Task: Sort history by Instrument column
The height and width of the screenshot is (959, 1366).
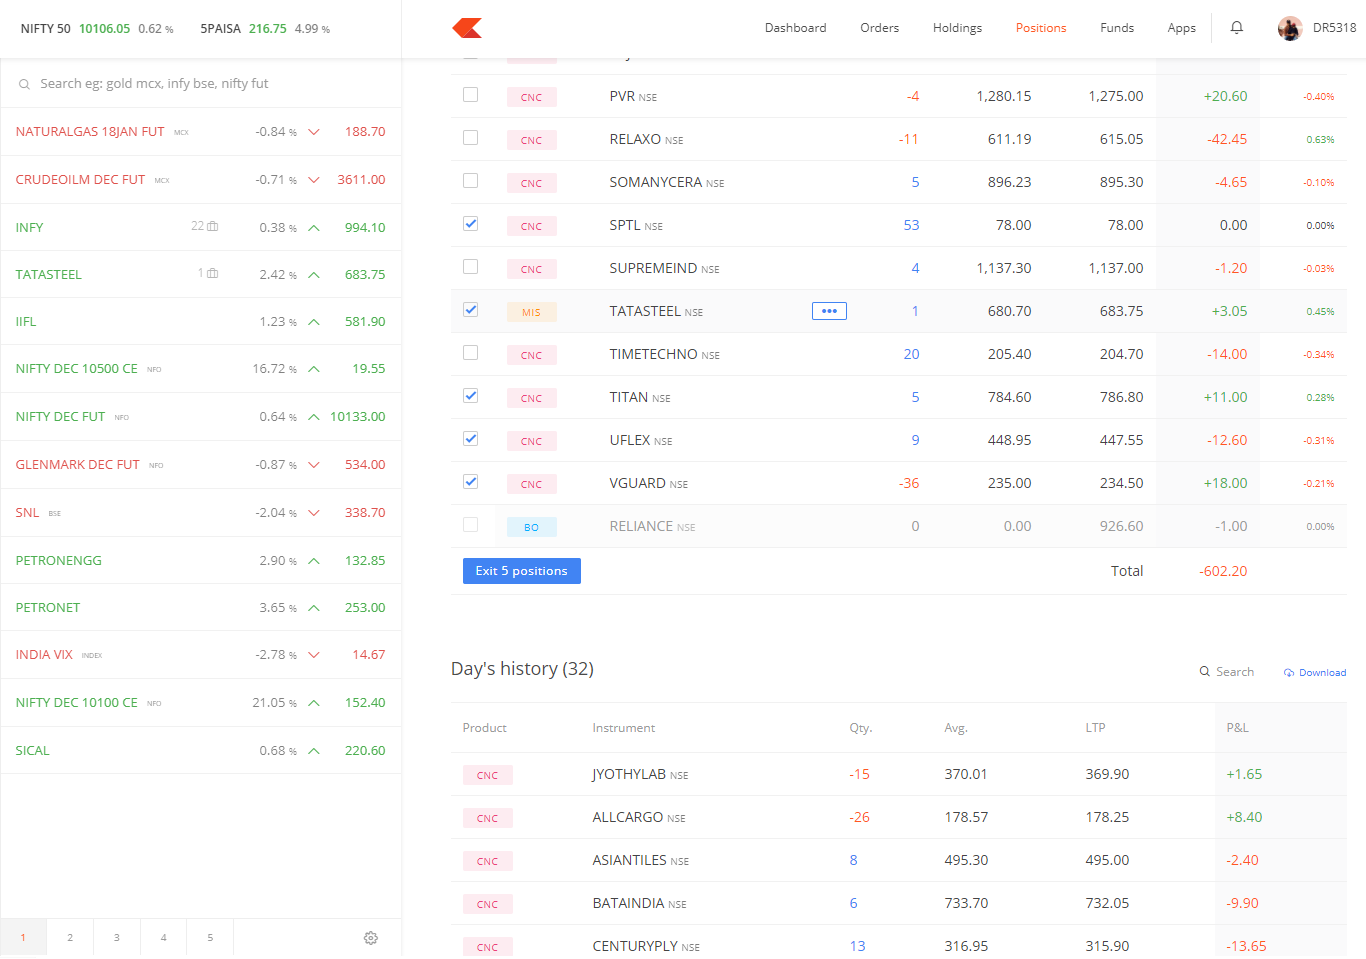Action: click(624, 728)
